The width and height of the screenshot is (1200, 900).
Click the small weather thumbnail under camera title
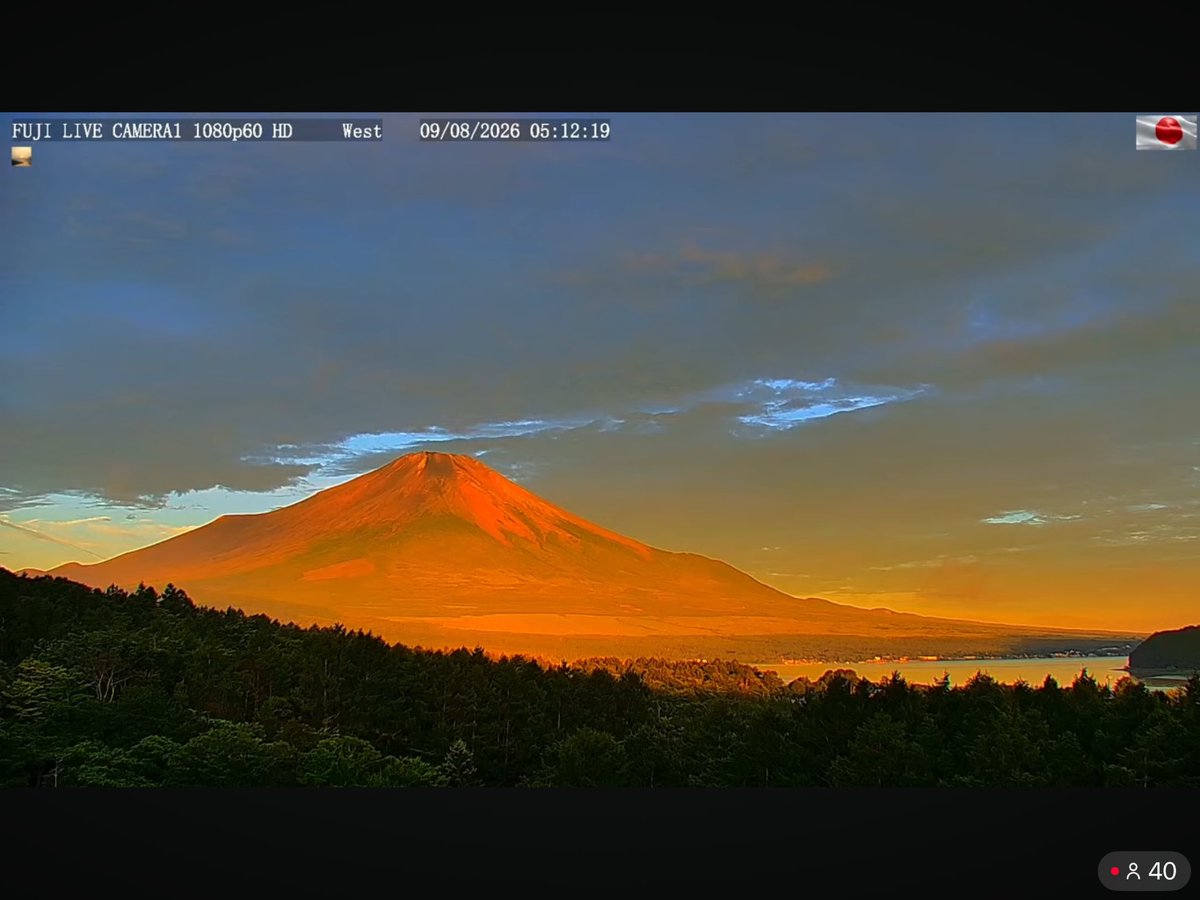point(21,156)
